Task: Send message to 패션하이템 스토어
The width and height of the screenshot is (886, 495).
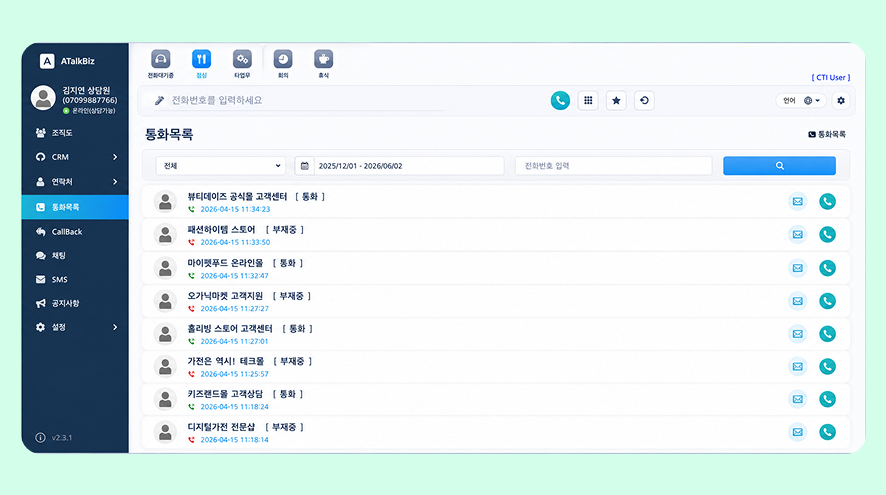Action: (x=797, y=235)
